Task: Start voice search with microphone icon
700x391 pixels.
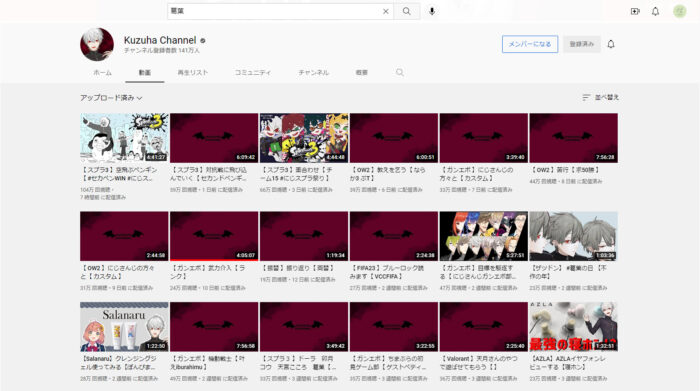Action: [432, 11]
